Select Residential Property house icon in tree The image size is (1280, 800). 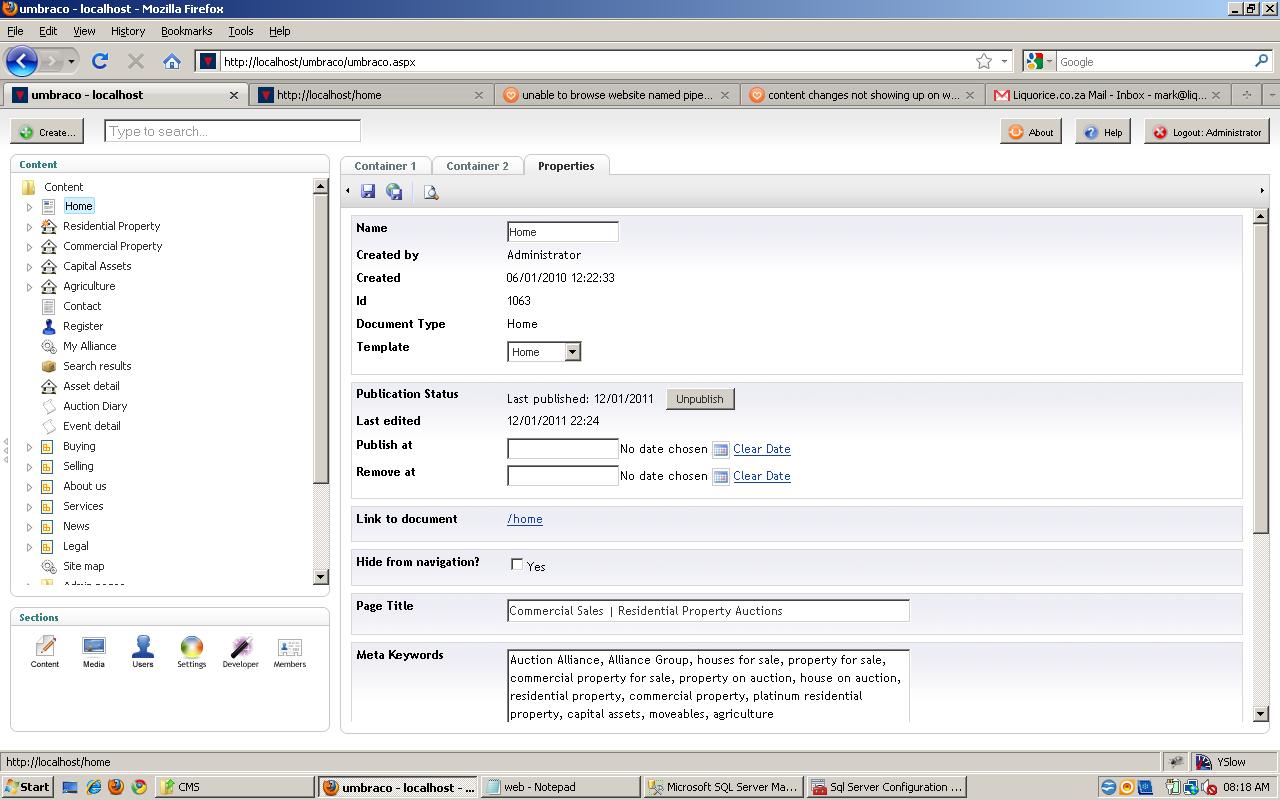48,226
